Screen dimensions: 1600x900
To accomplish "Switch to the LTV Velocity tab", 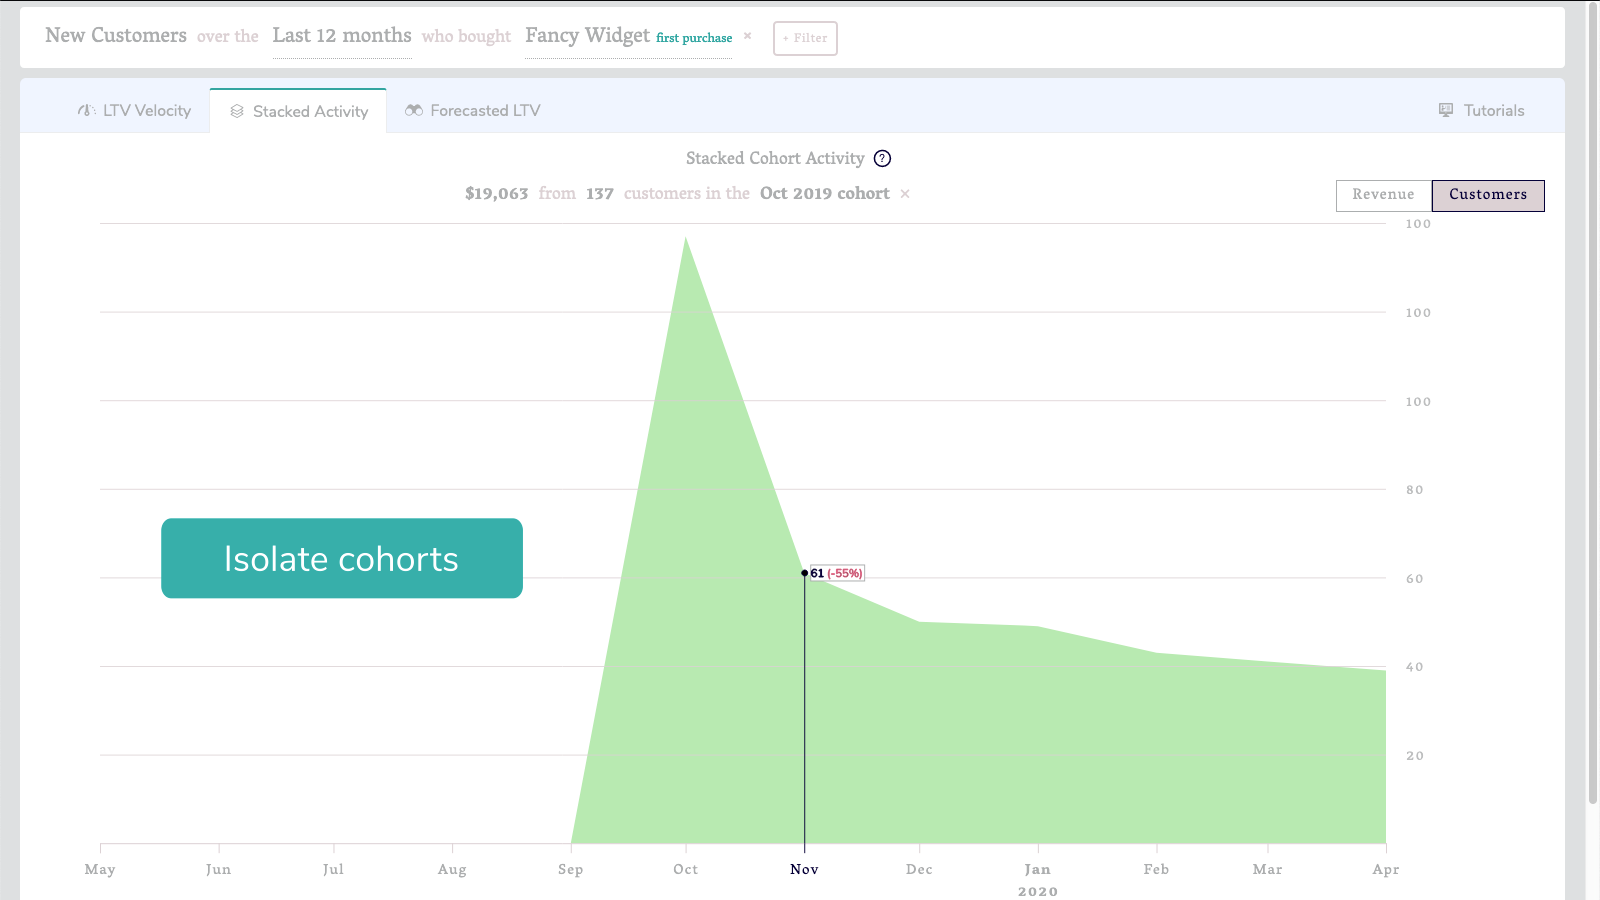I will click(134, 111).
